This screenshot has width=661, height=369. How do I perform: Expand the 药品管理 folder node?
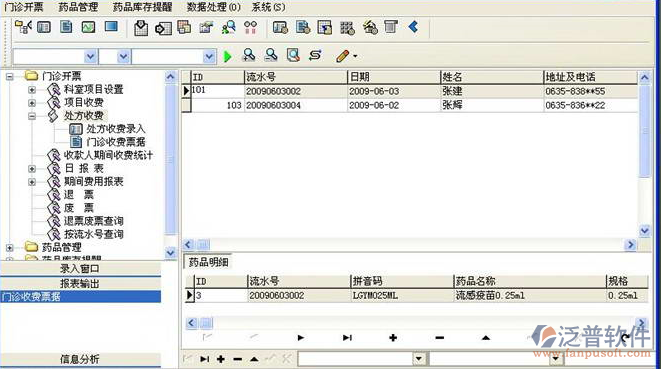(x=10, y=248)
